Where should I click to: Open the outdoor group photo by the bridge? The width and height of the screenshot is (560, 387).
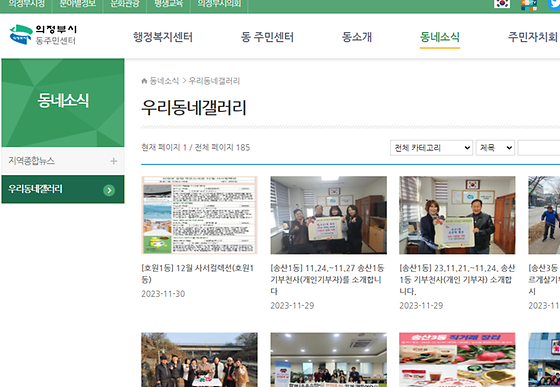[199, 360]
